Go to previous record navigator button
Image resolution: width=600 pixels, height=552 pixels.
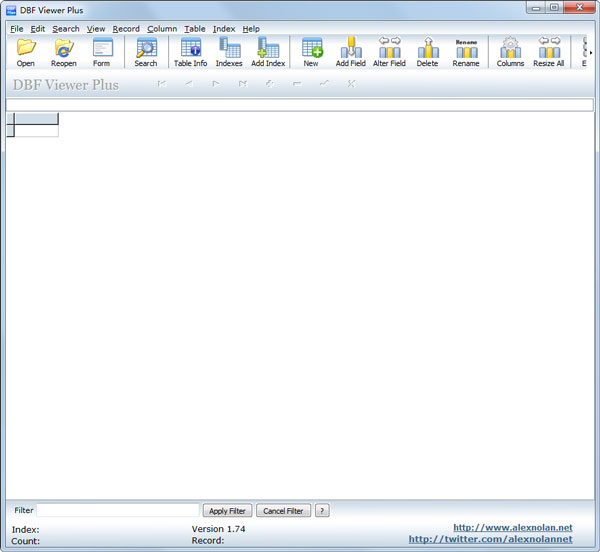(189, 84)
